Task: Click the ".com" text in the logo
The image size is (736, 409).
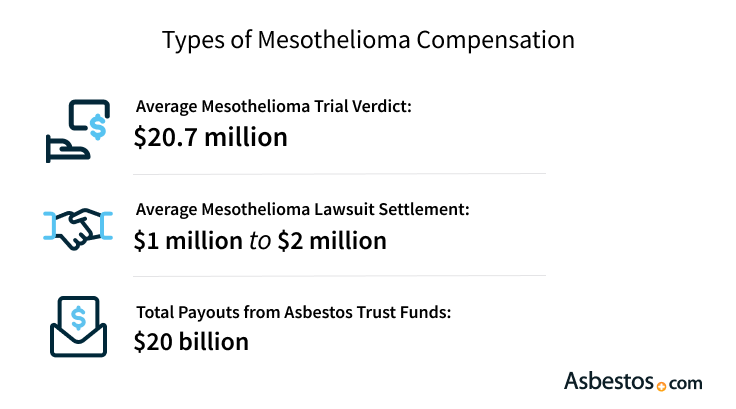Action: pyautogui.click(x=685, y=383)
